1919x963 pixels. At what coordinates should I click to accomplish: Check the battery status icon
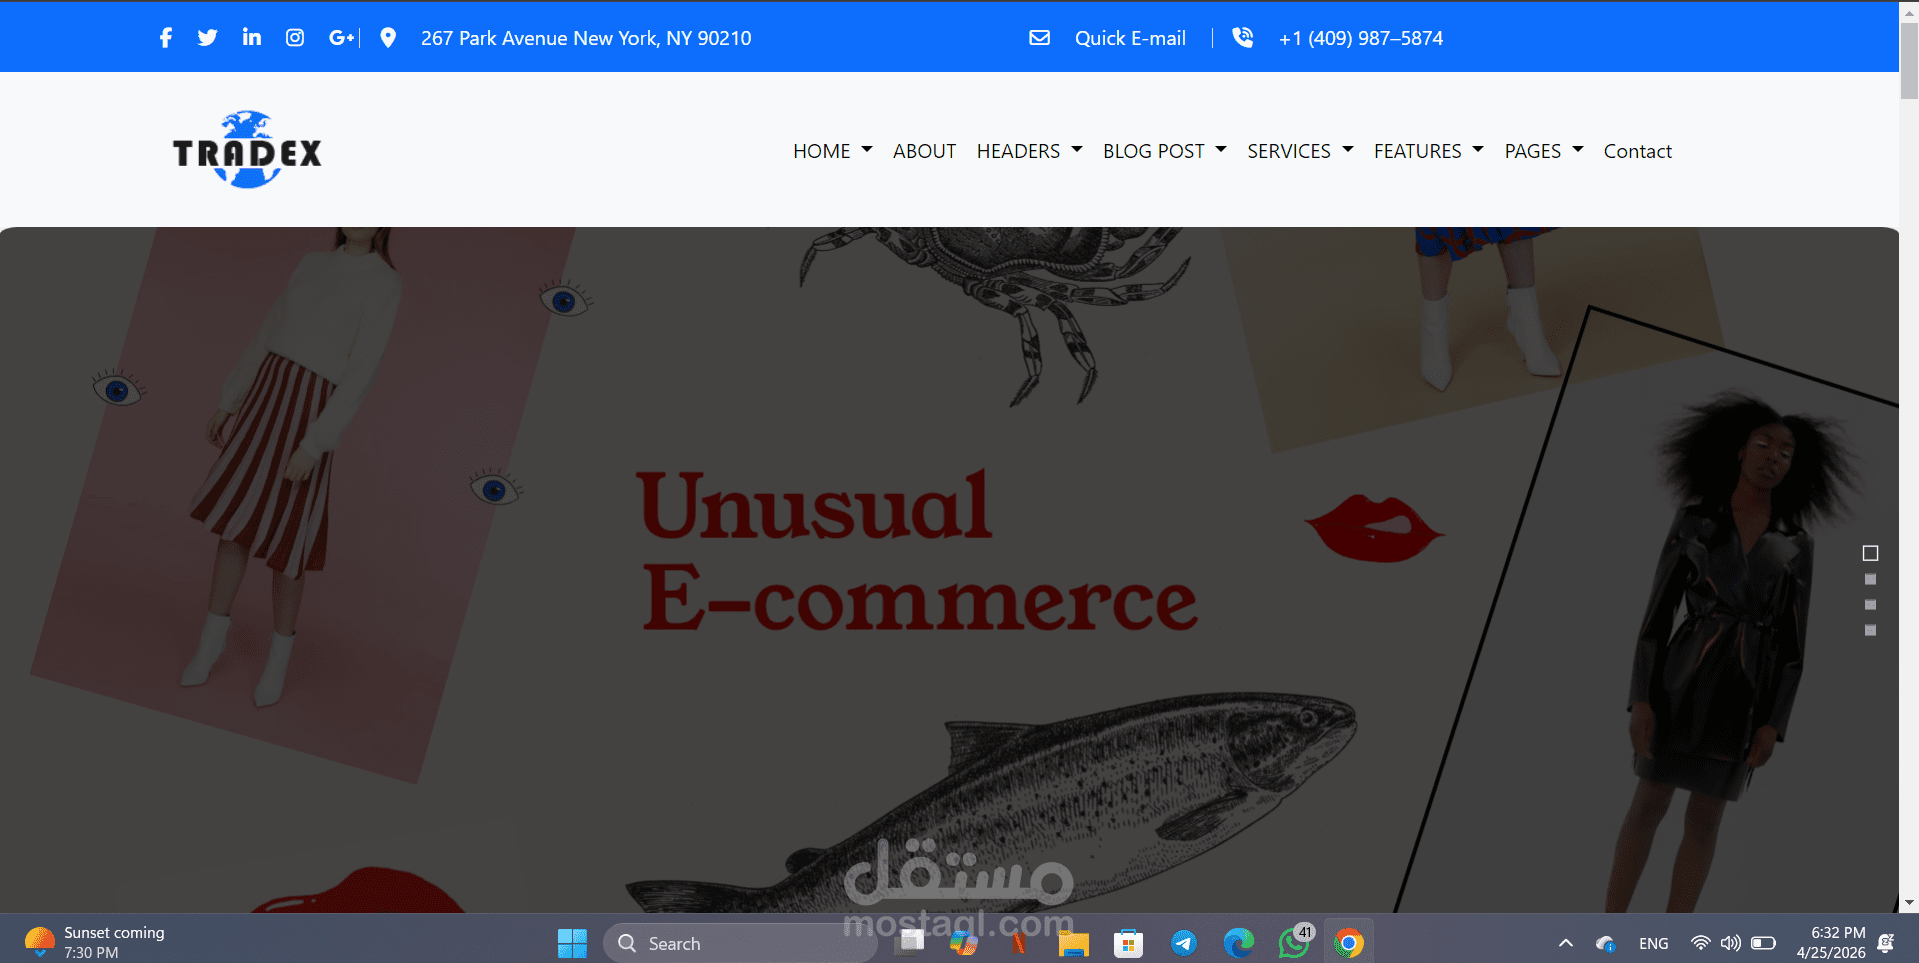[1763, 943]
